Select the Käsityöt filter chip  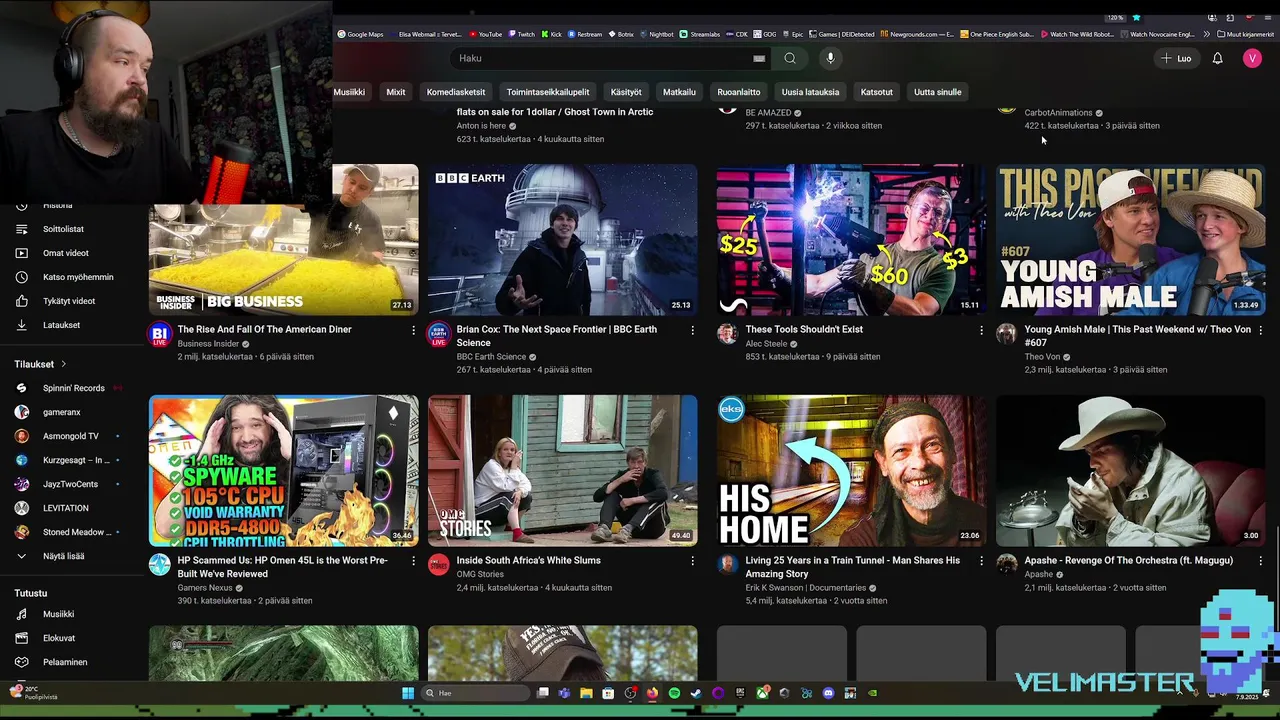point(626,92)
